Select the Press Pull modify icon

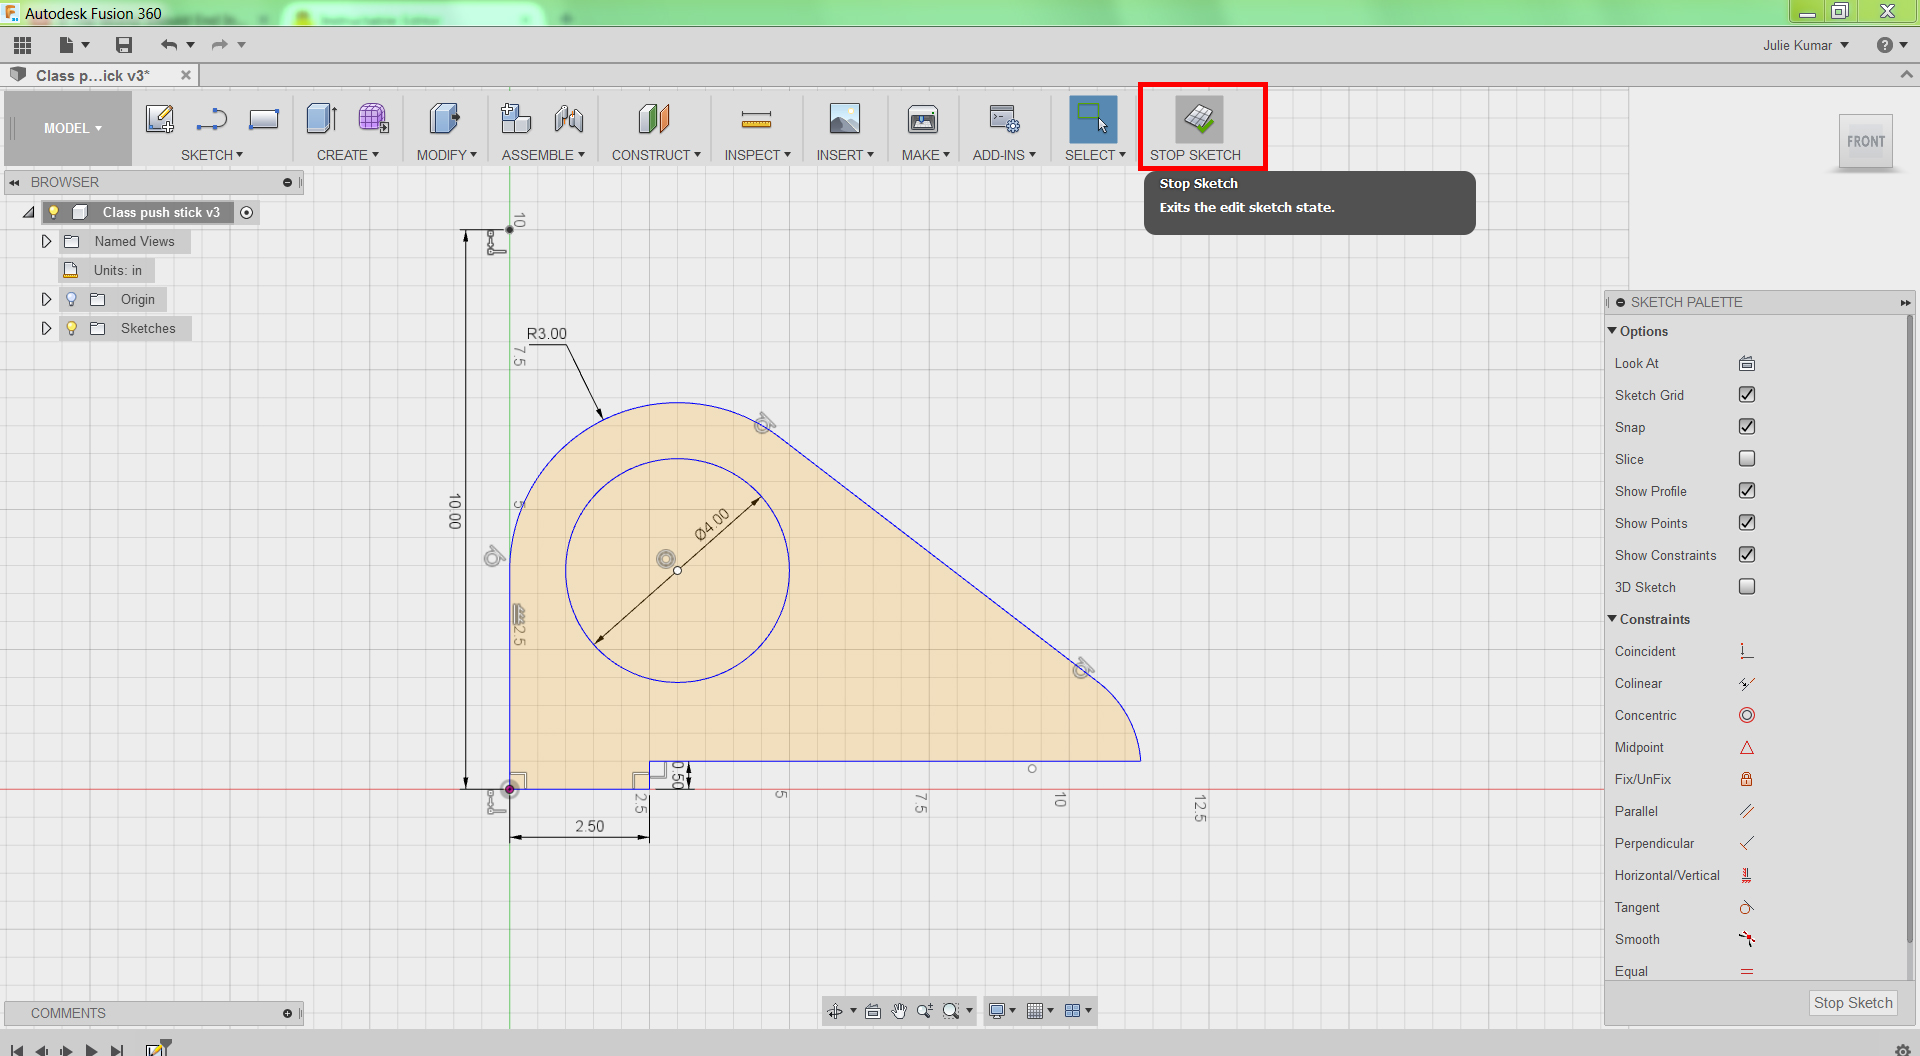point(445,119)
